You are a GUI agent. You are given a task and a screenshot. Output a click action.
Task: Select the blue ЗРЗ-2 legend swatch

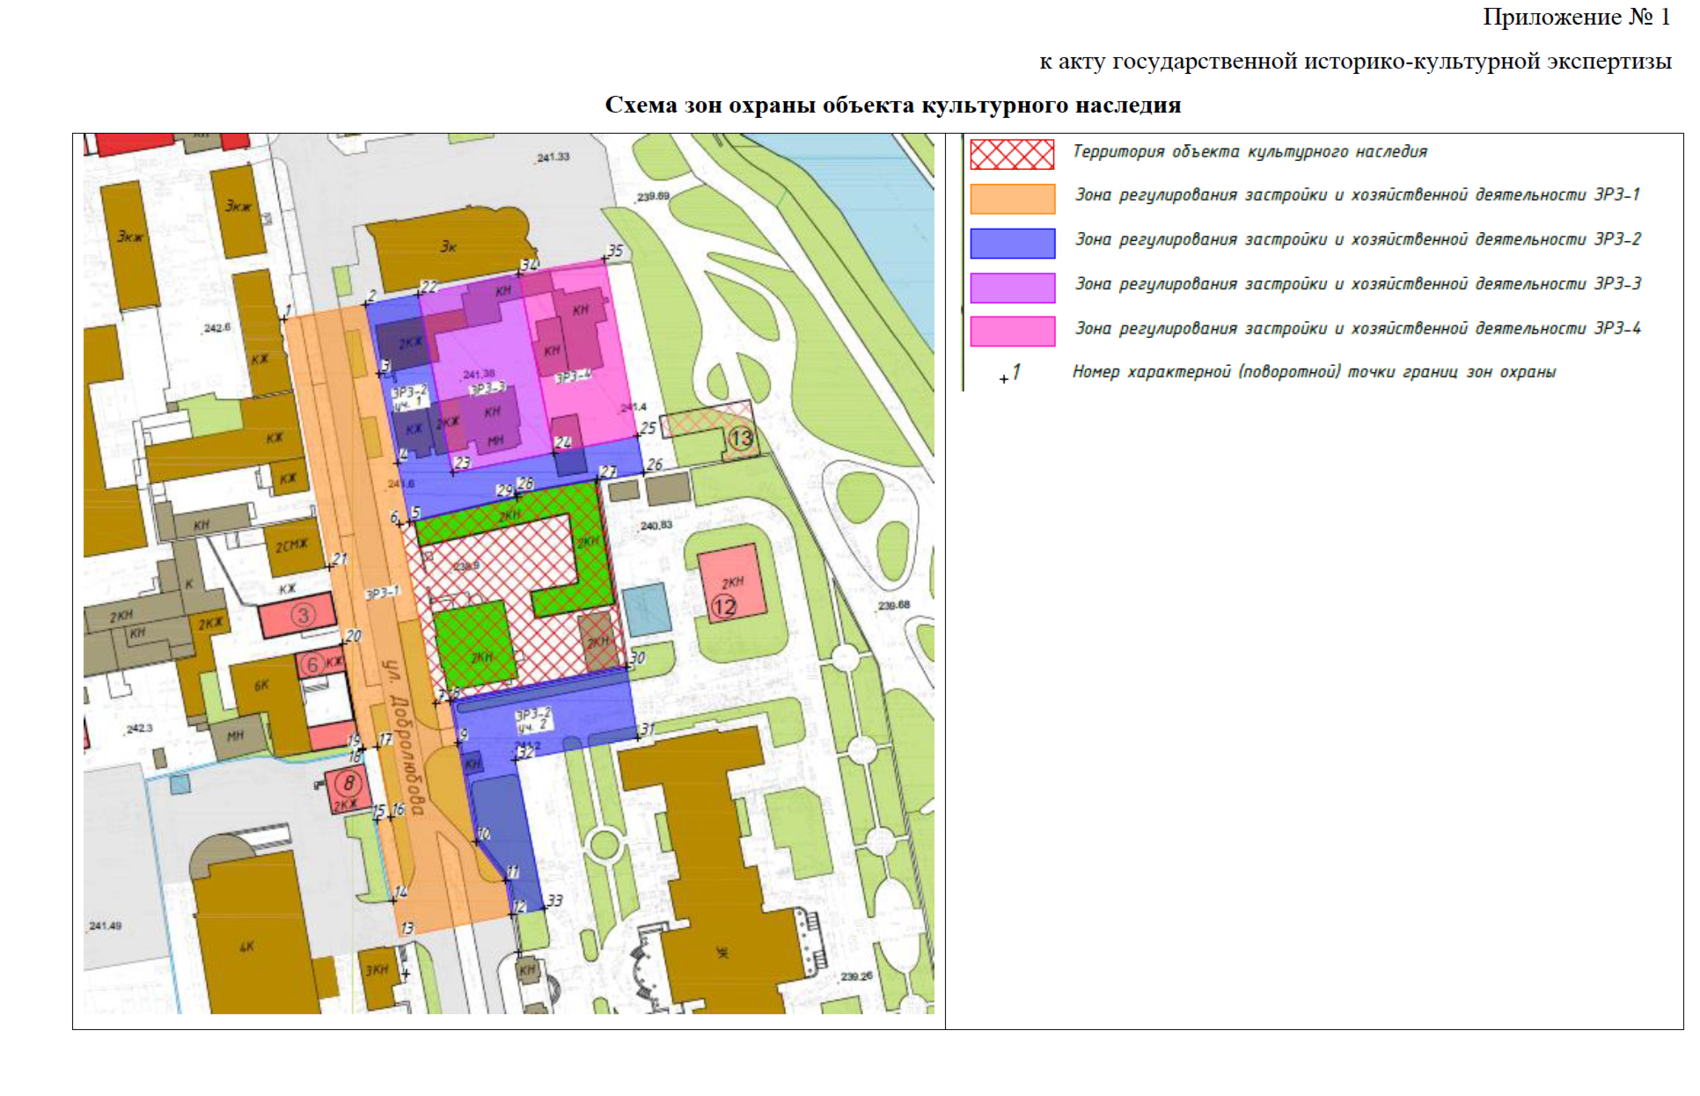click(1012, 243)
